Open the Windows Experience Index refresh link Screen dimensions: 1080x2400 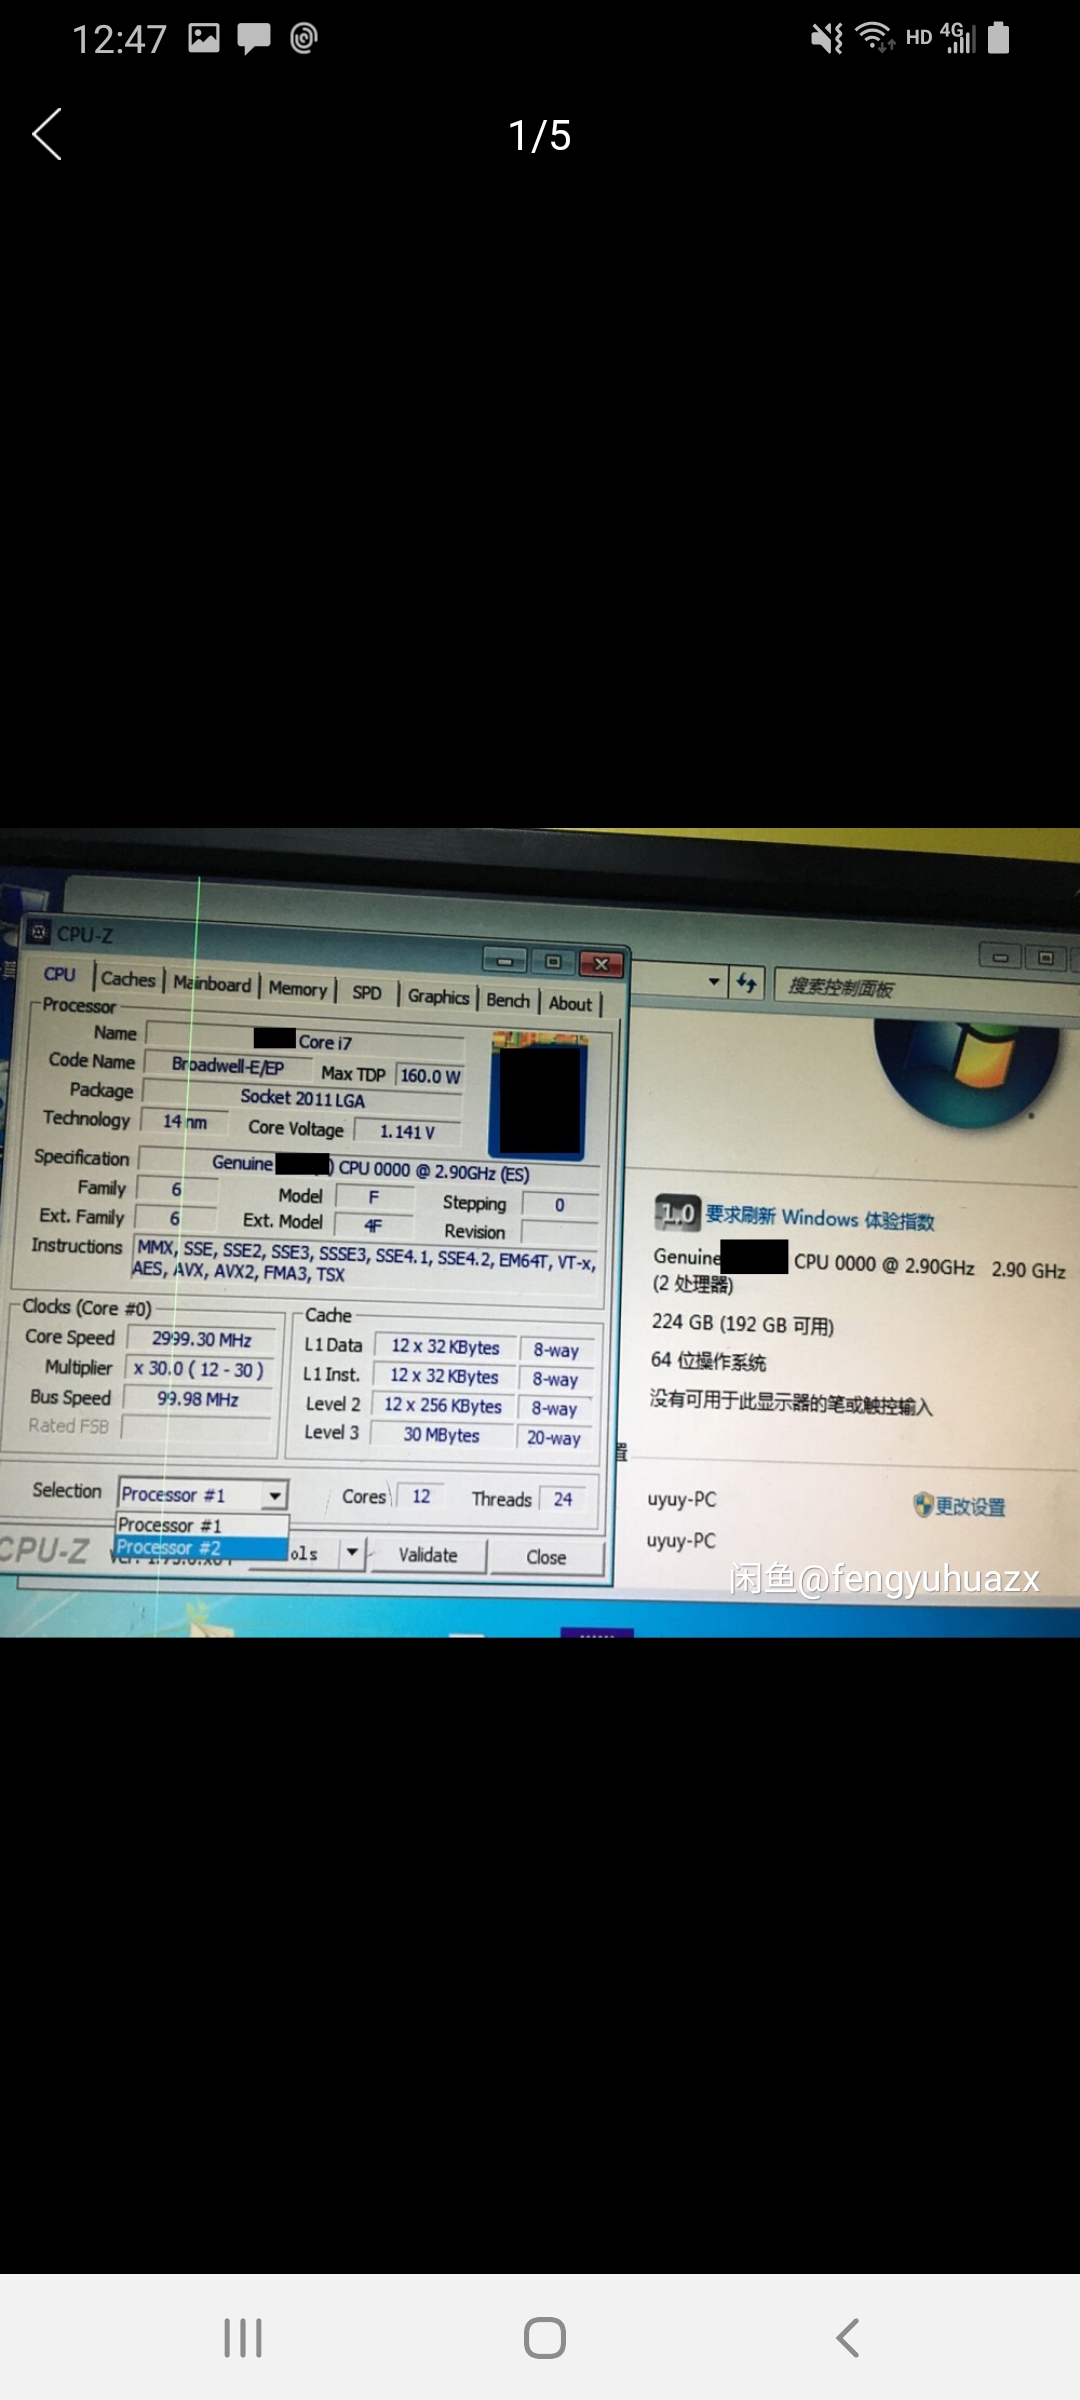820,1218
